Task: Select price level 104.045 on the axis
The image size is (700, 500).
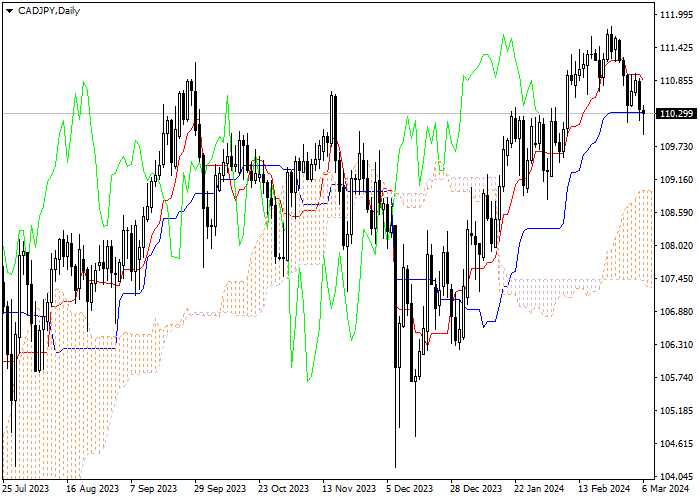Action: tap(676, 476)
